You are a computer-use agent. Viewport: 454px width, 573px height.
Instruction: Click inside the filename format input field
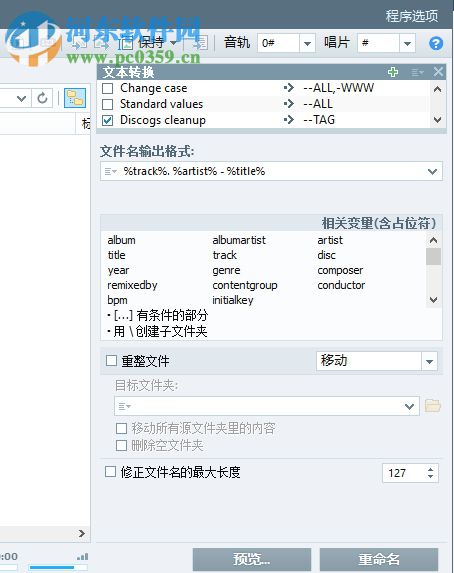pos(271,171)
